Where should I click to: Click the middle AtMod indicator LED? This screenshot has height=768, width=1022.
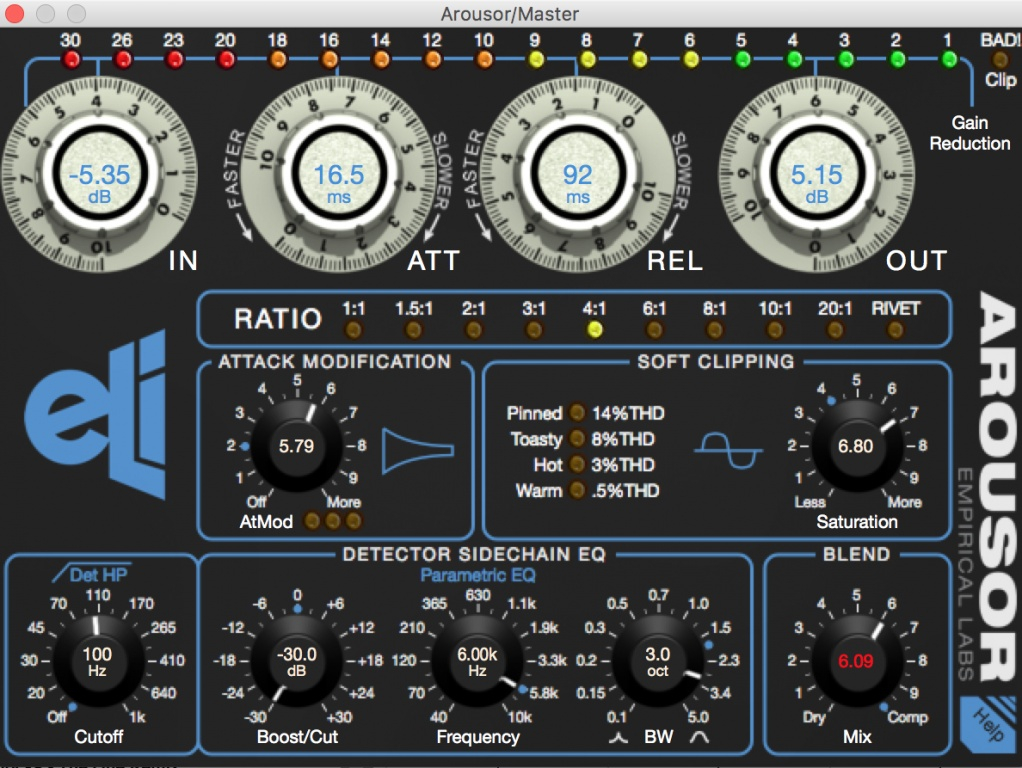[333, 521]
